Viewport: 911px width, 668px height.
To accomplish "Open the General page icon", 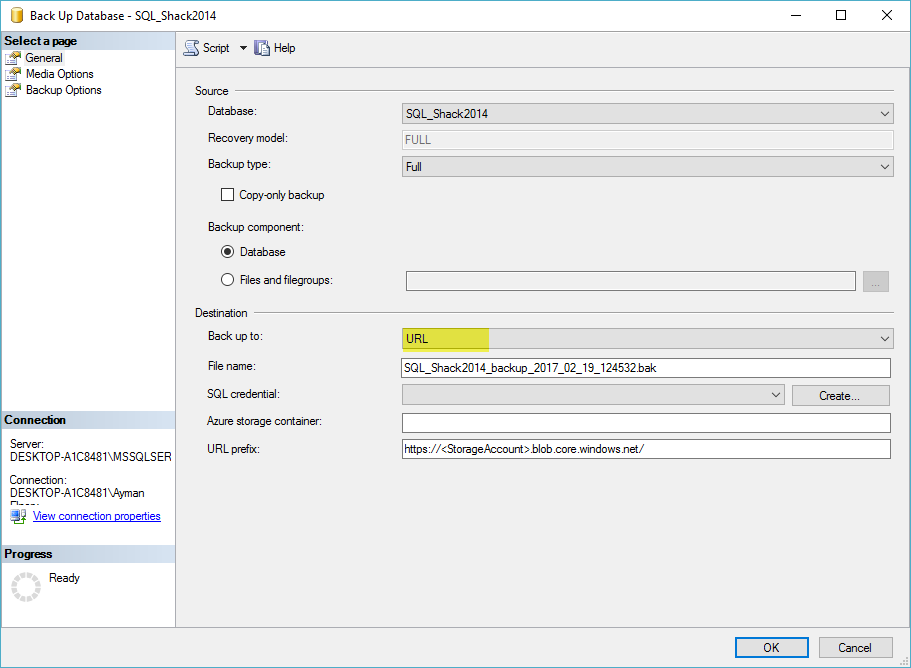I will 13,58.
